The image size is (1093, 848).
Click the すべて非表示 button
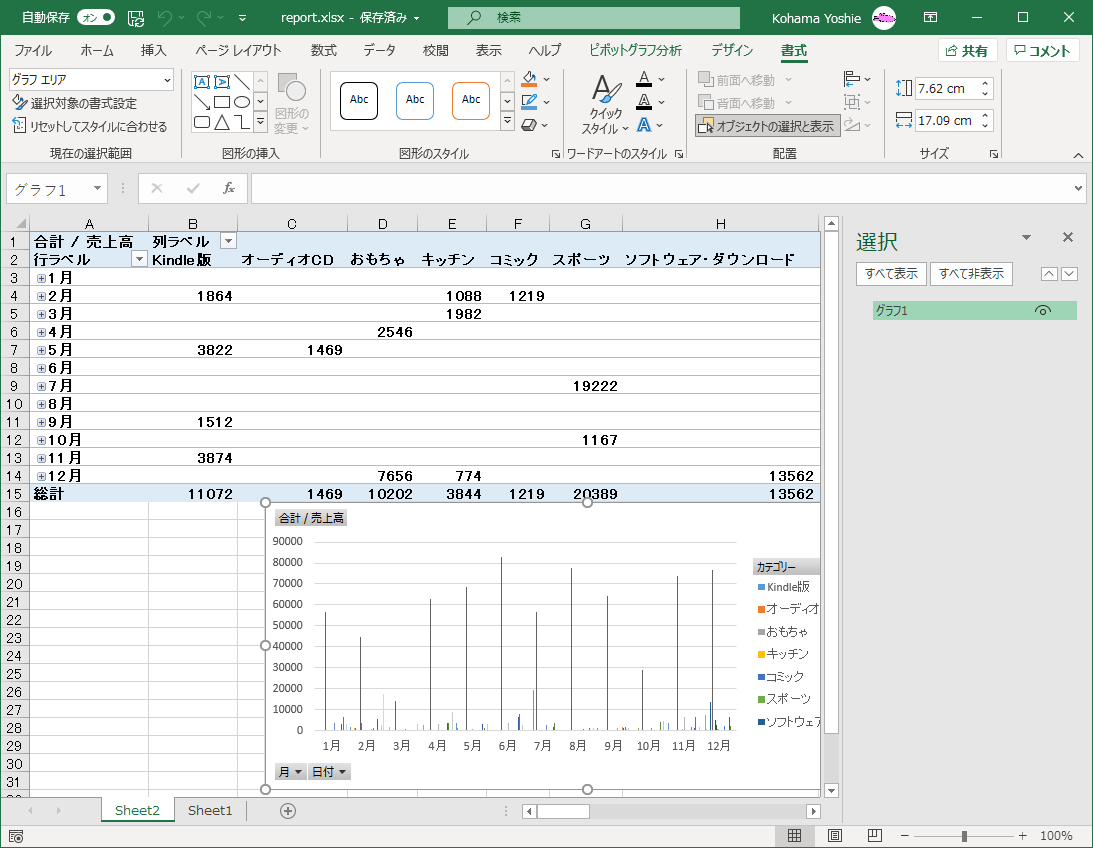point(971,274)
